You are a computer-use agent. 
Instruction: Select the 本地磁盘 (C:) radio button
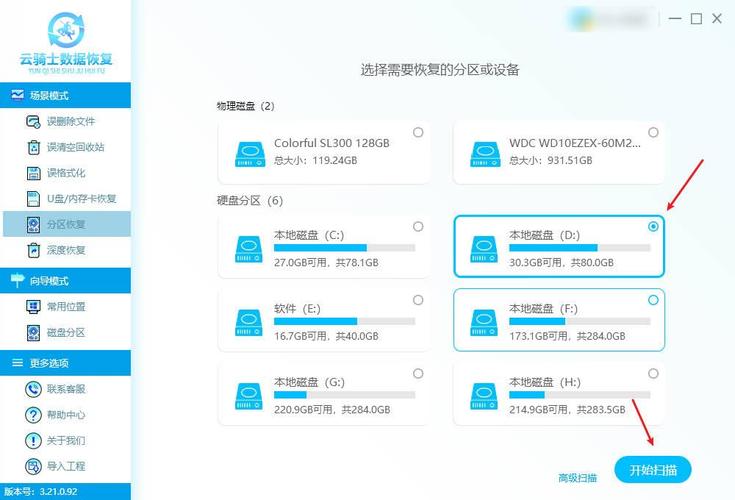(418, 227)
